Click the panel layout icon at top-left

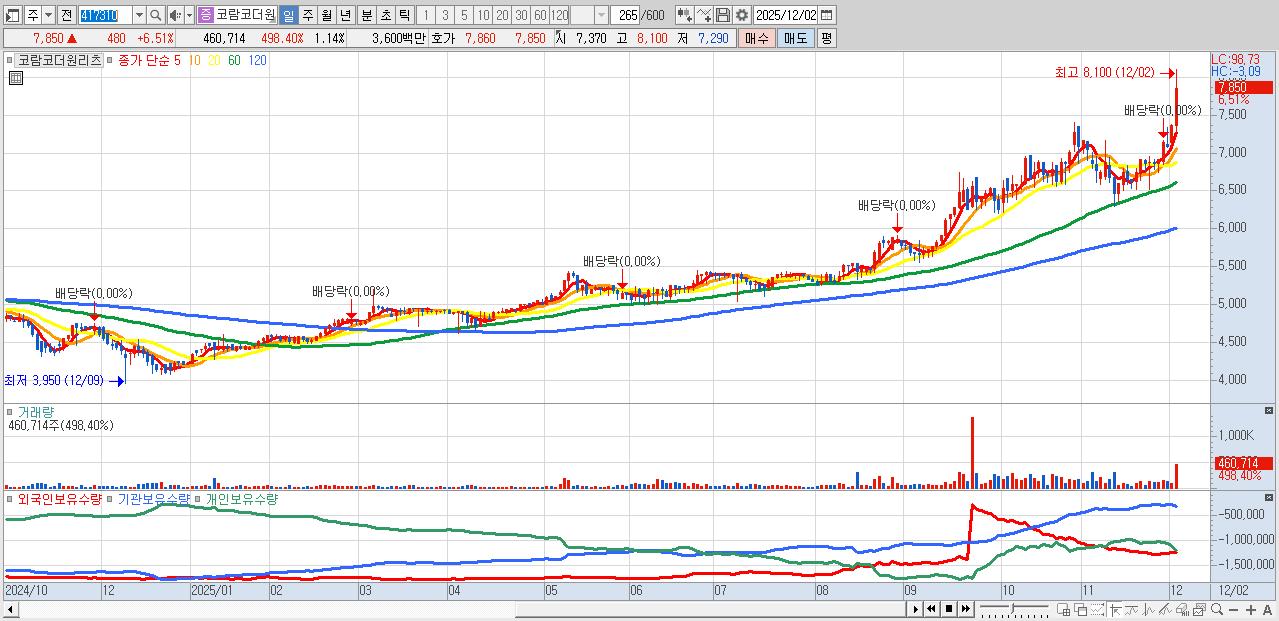click(13, 15)
